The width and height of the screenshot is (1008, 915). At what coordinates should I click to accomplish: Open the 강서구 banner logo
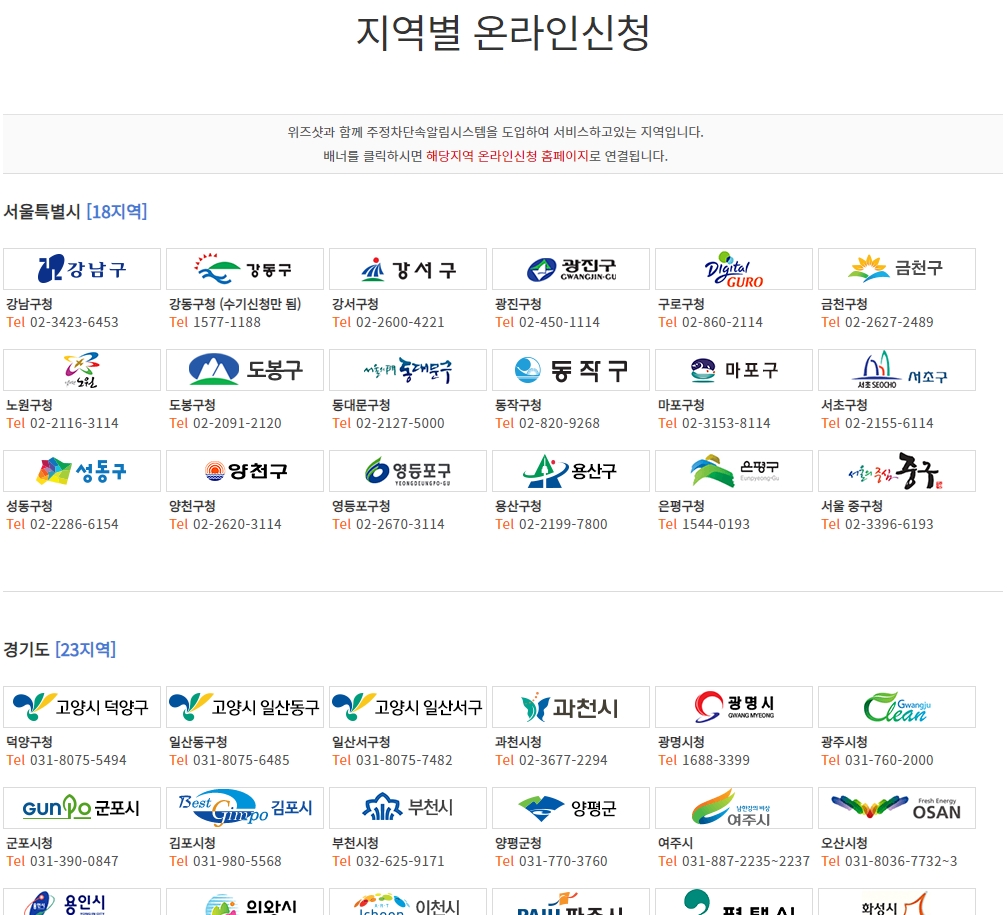(x=408, y=269)
